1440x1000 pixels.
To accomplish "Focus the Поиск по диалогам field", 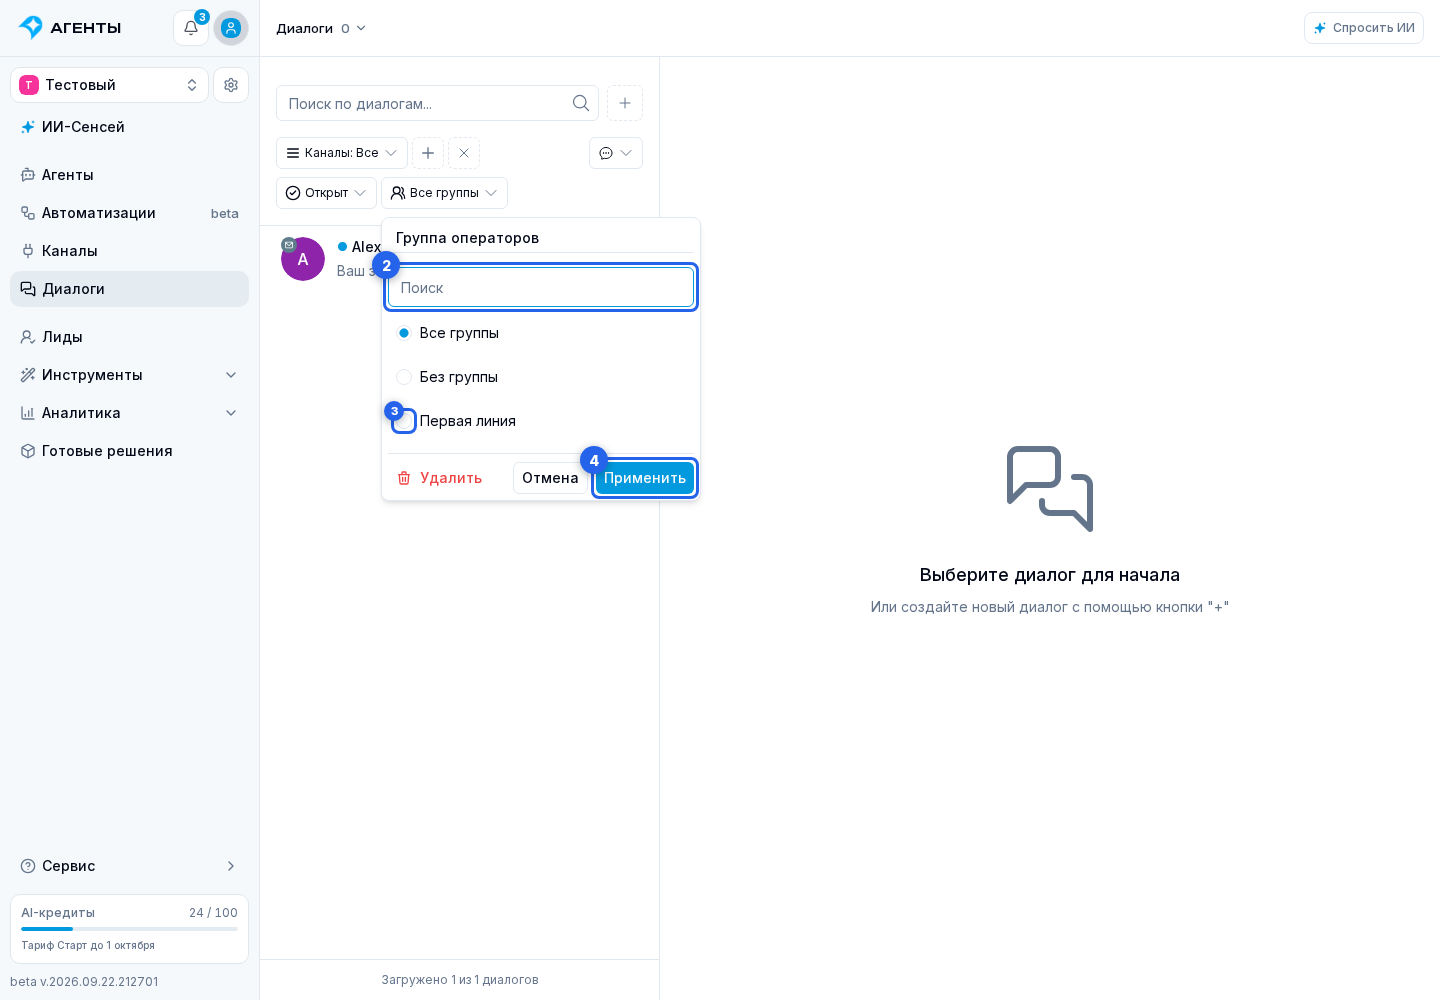I will click(437, 103).
